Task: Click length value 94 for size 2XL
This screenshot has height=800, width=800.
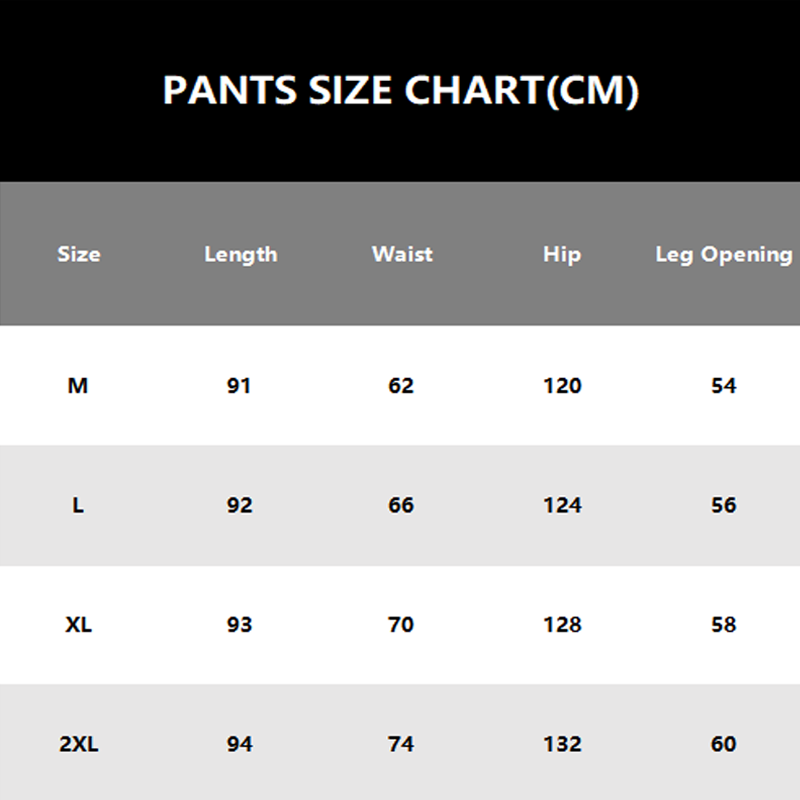Action: 239,744
